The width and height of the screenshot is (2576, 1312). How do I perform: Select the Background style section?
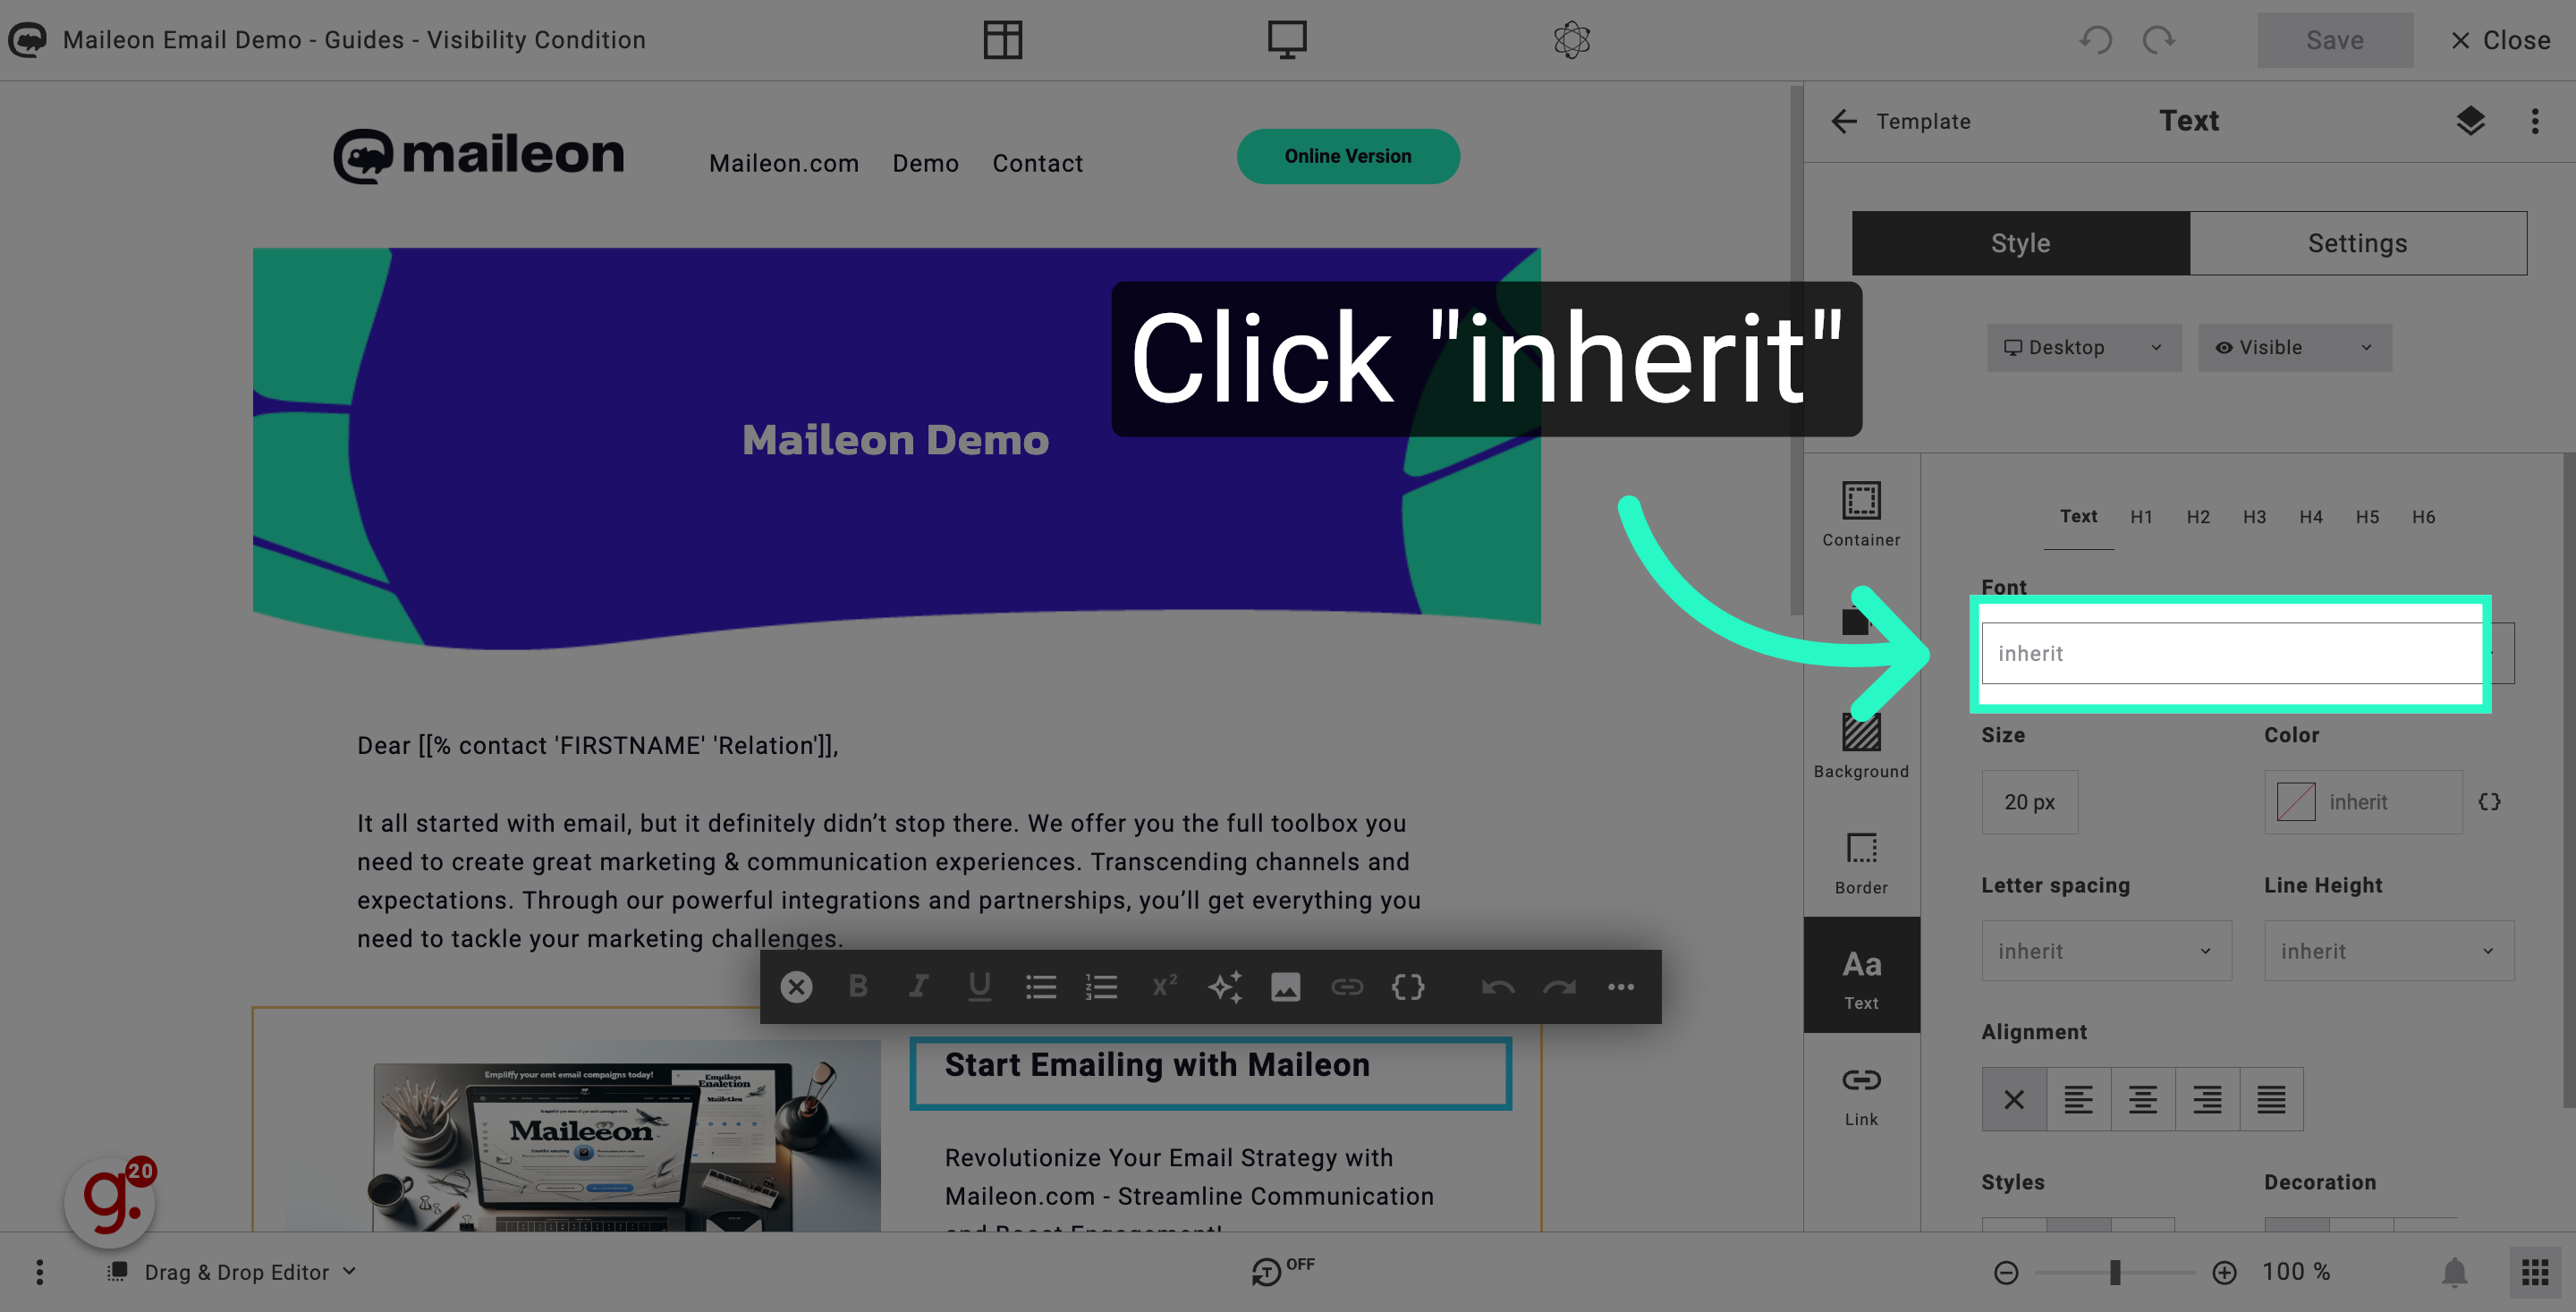tap(1861, 746)
